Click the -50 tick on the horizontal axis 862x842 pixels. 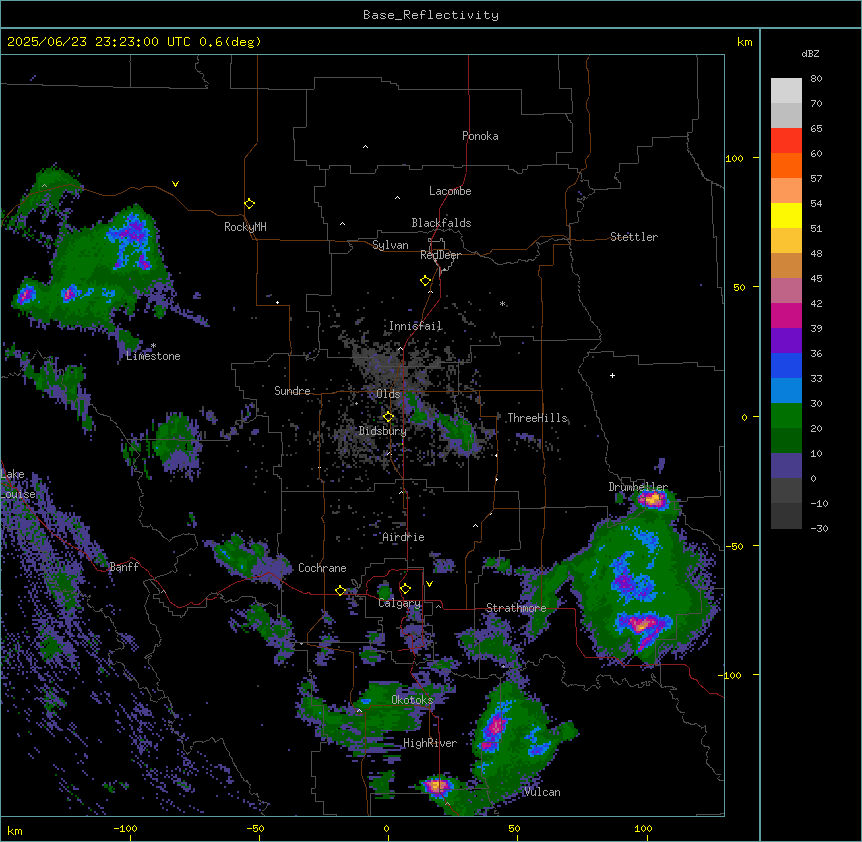[255, 828]
